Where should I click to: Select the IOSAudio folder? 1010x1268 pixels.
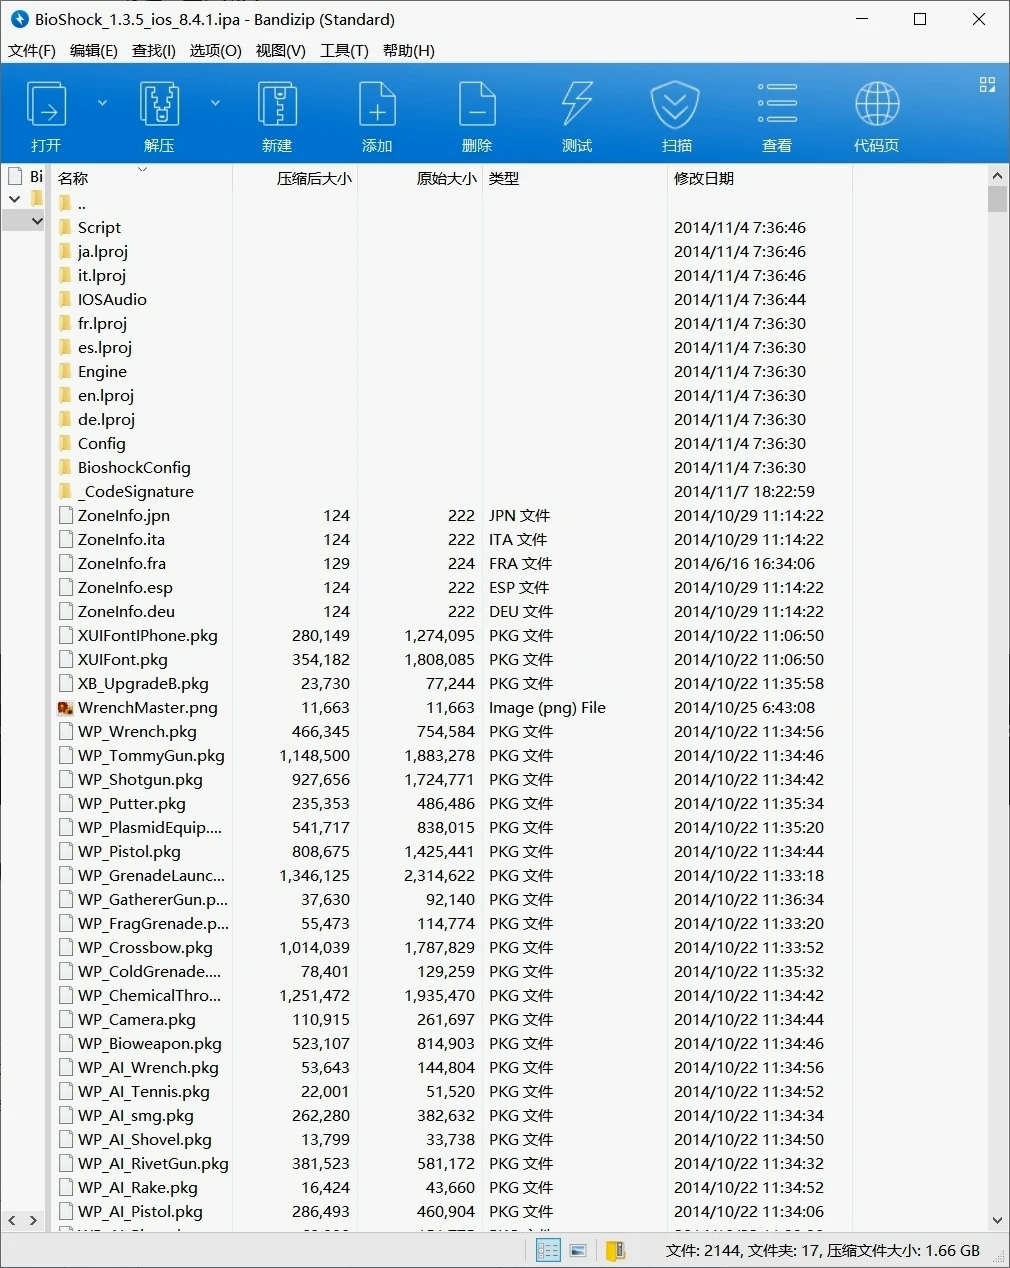(112, 300)
